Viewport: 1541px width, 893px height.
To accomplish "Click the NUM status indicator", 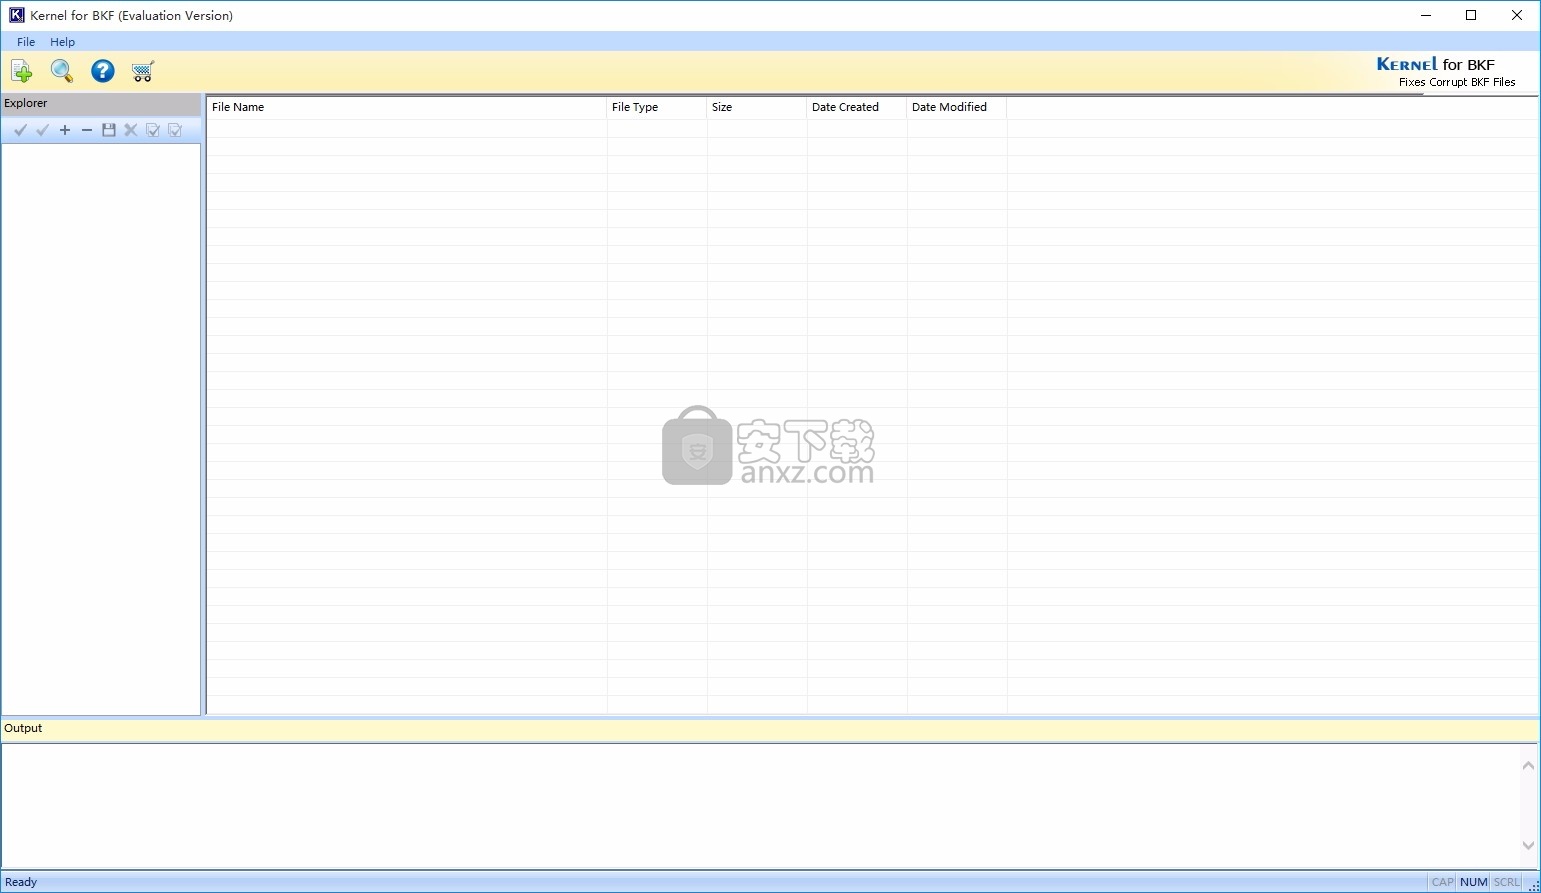I will [1474, 882].
